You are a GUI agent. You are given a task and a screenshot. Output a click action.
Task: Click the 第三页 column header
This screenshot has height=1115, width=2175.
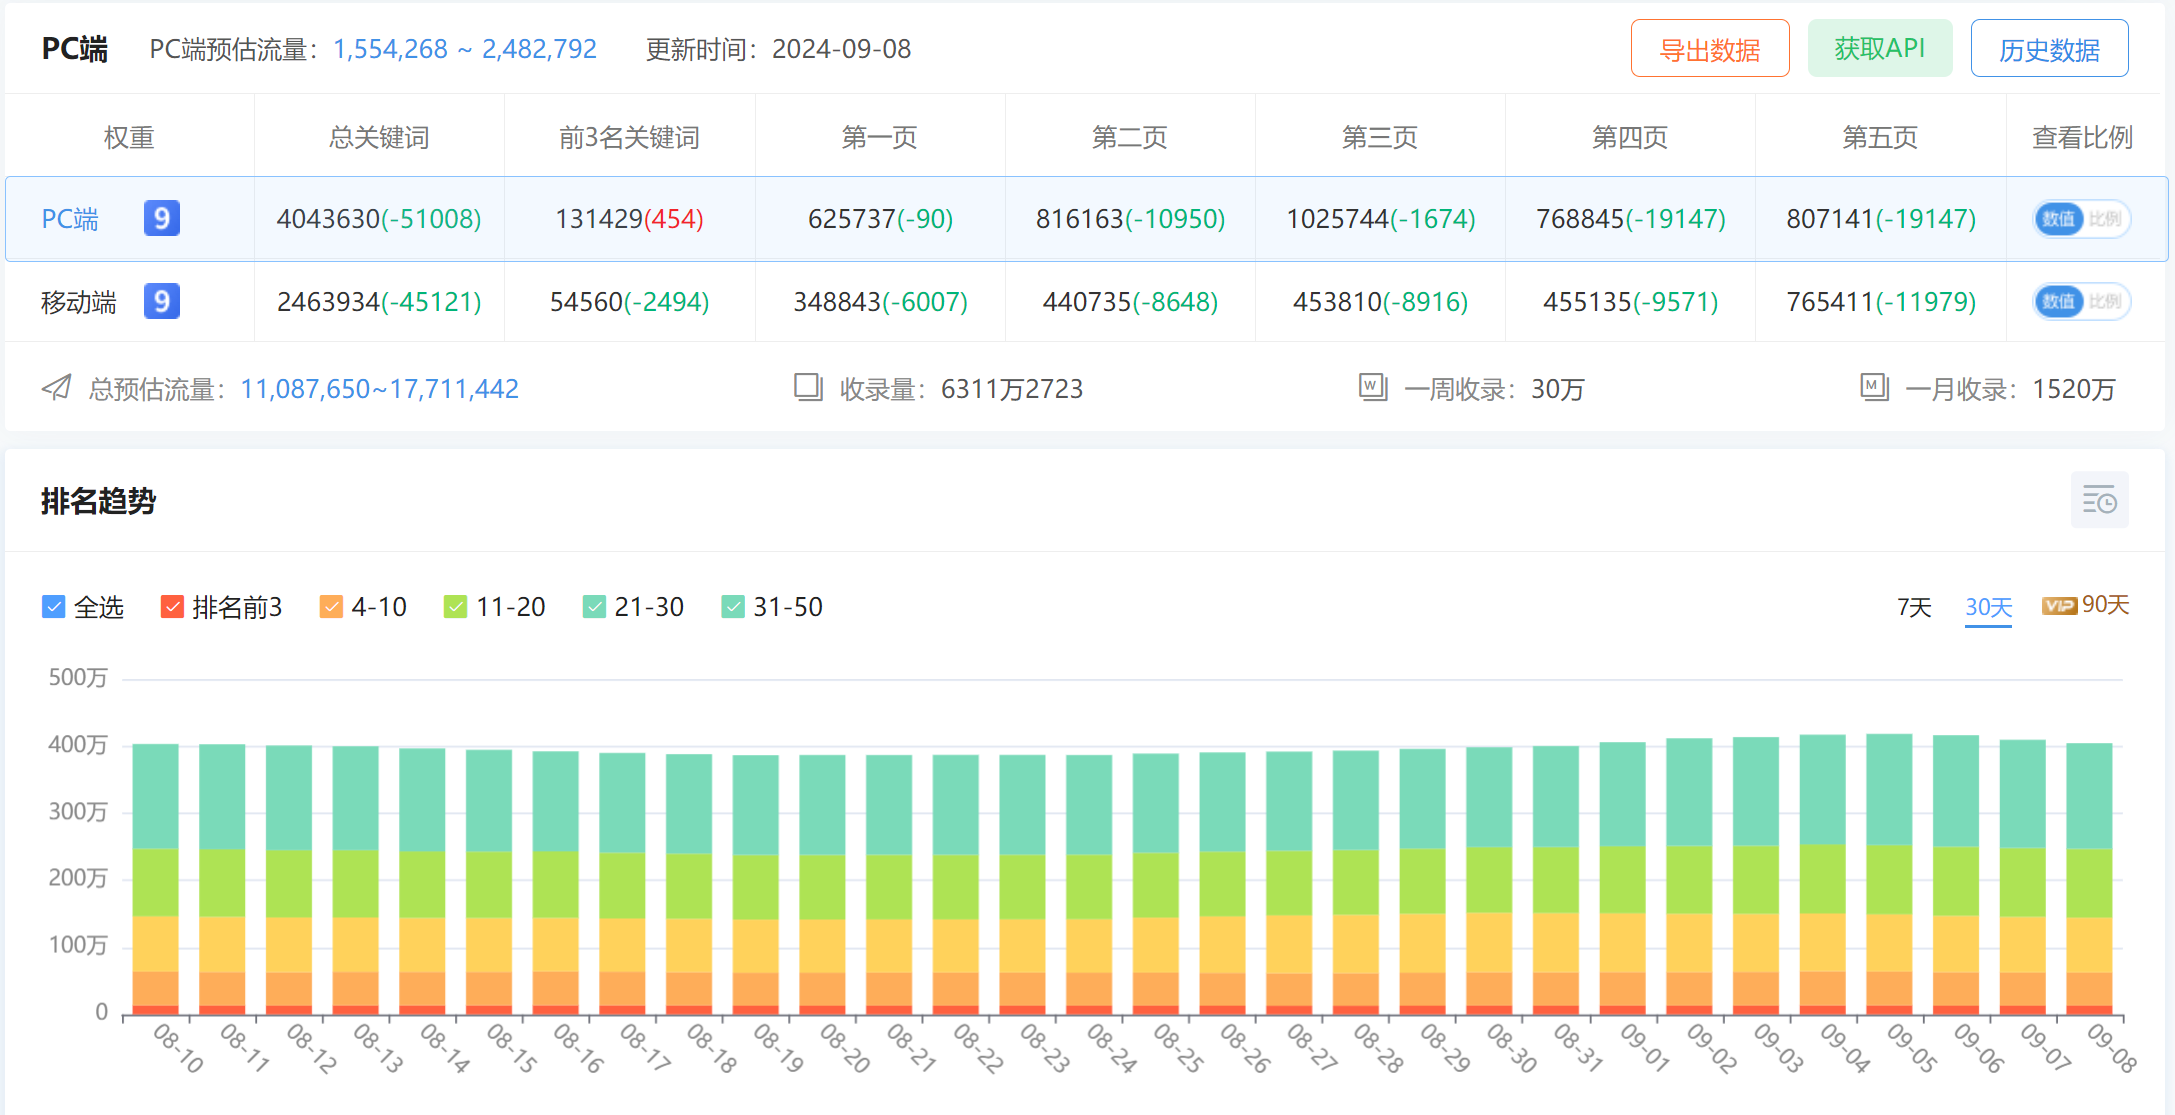click(x=1380, y=137)
